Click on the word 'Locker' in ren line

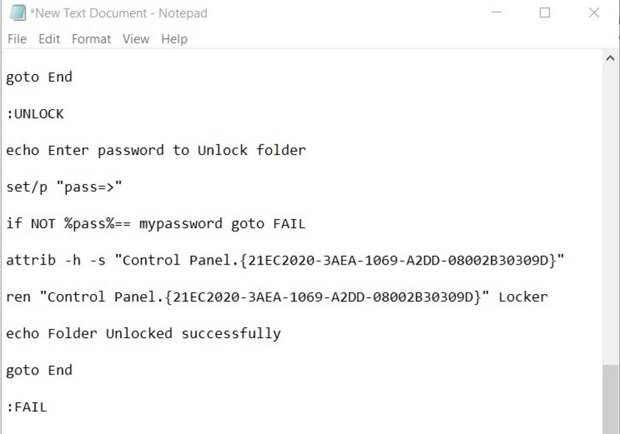point(523,297)
